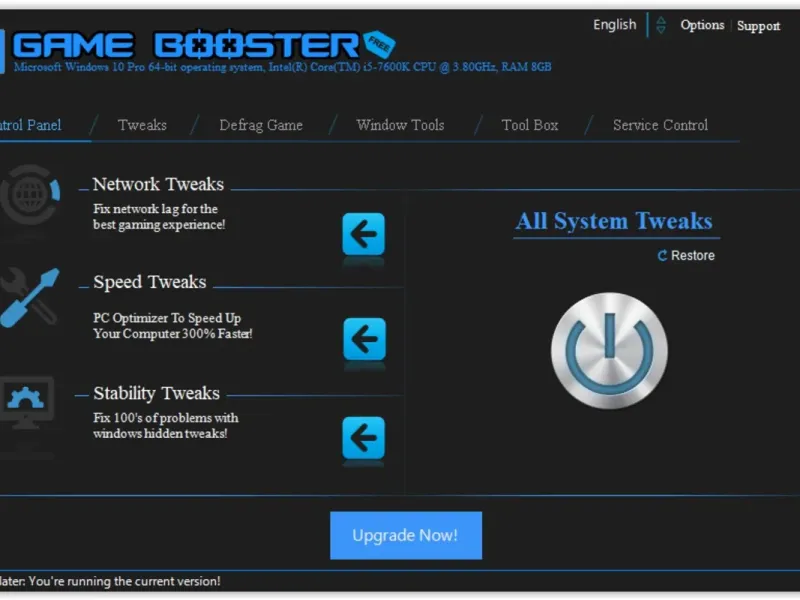Click 'Fix 100's of problems with' description text
Viewport: 800px width, 600px height.
coord(165,418)
